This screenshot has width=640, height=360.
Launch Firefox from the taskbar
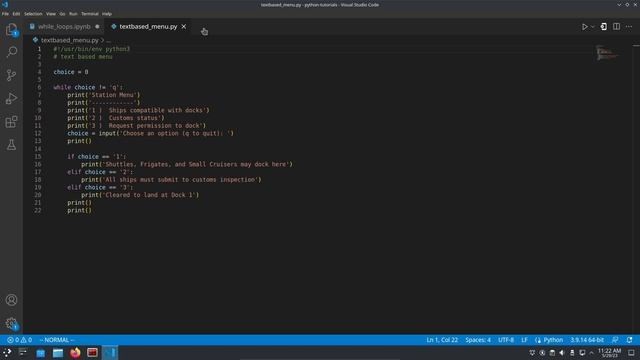coord(75,353)
